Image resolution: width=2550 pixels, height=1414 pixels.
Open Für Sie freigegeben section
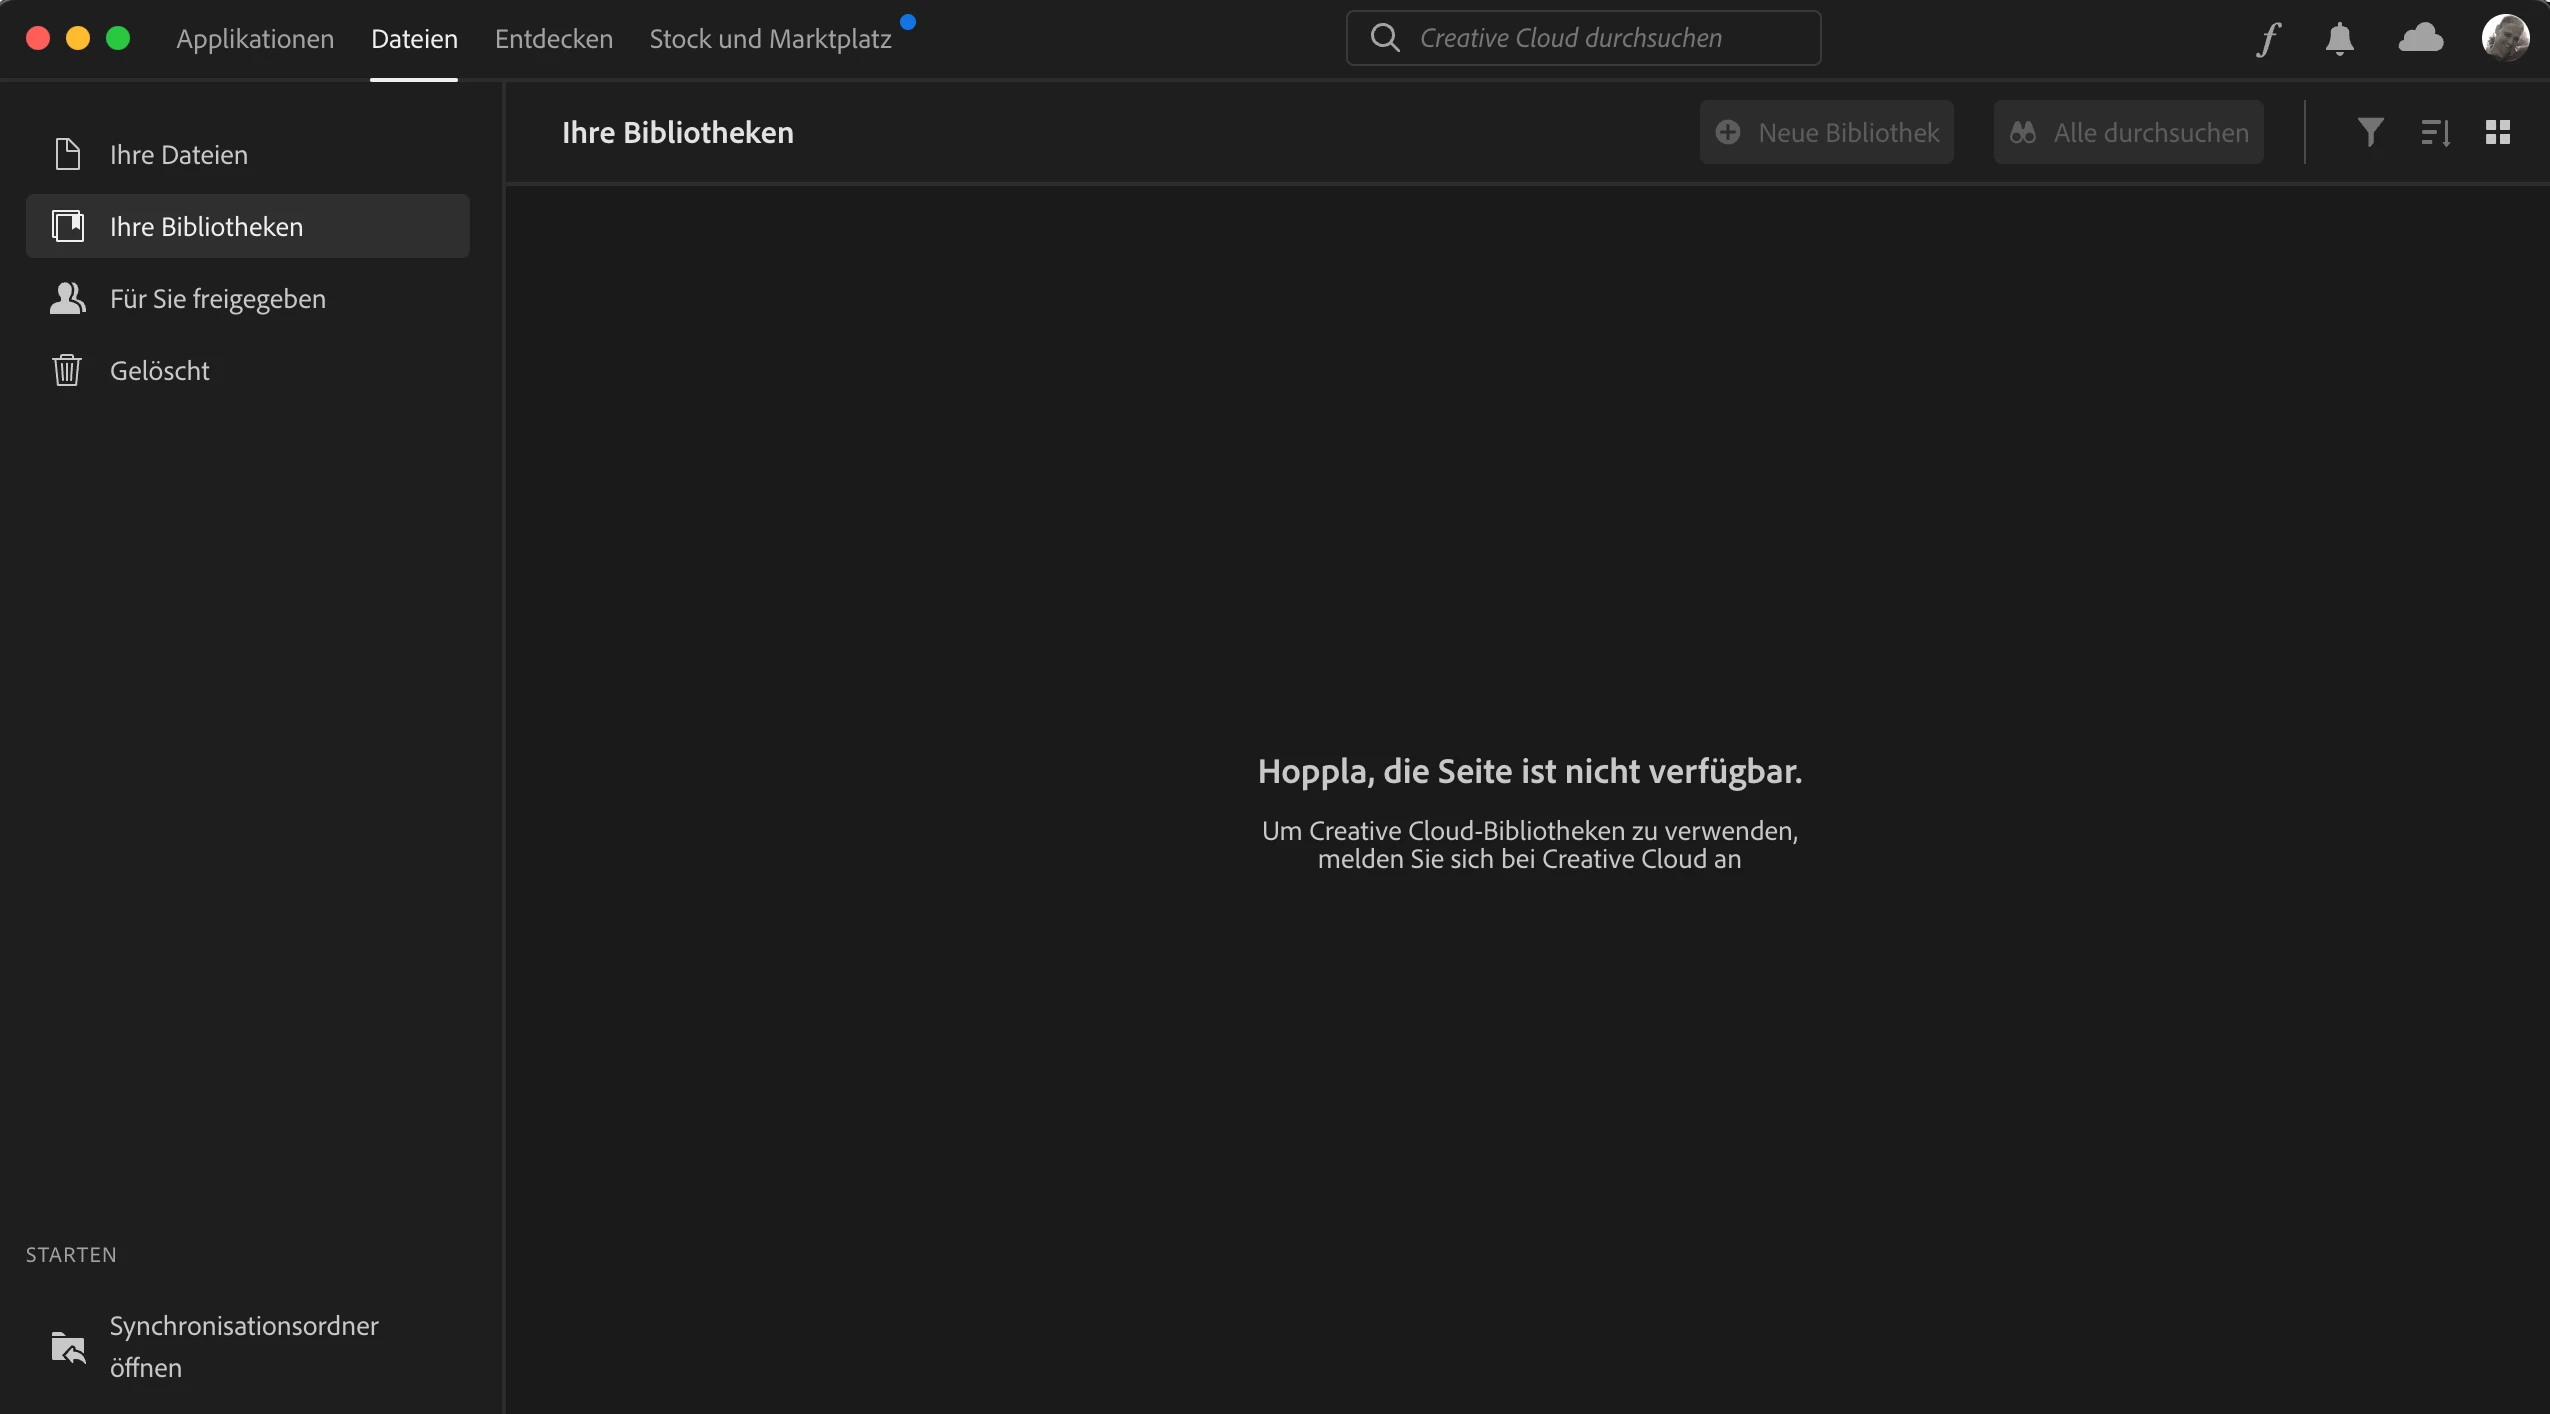[x=217, y=299]
